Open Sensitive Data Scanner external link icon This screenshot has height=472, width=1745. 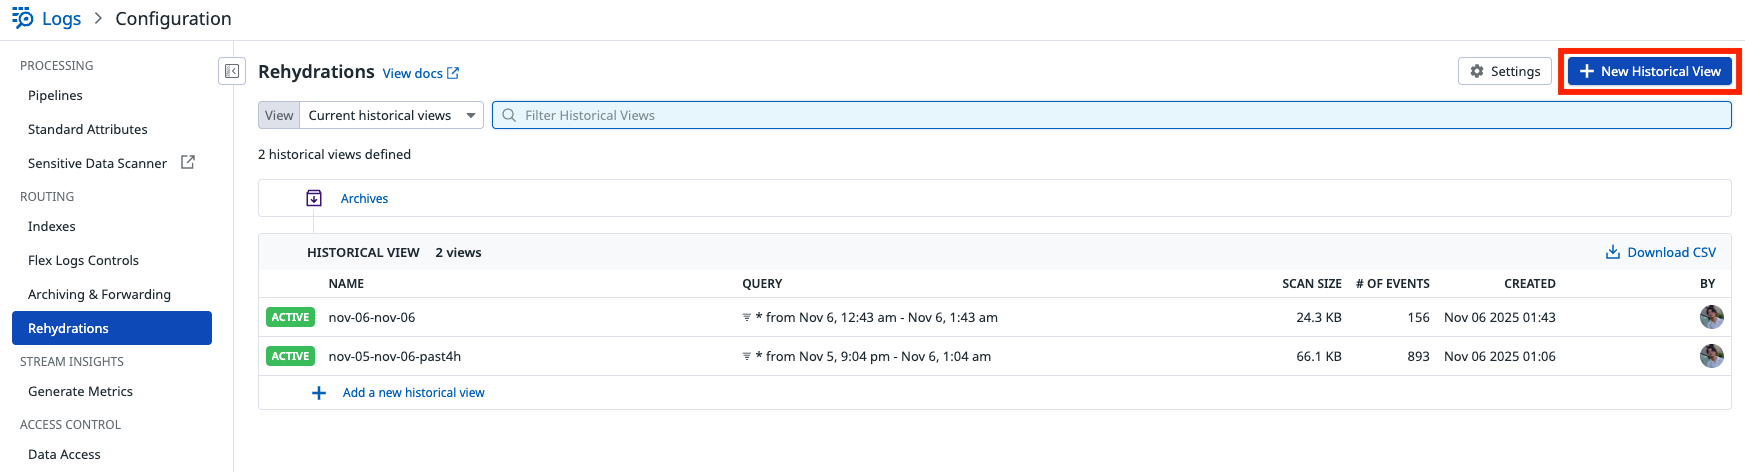click(x=187, y=162)
